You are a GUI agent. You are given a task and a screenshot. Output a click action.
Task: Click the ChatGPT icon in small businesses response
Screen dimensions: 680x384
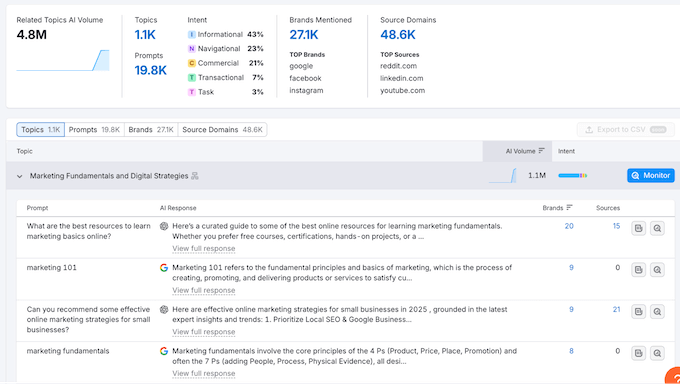coord(164,309)
